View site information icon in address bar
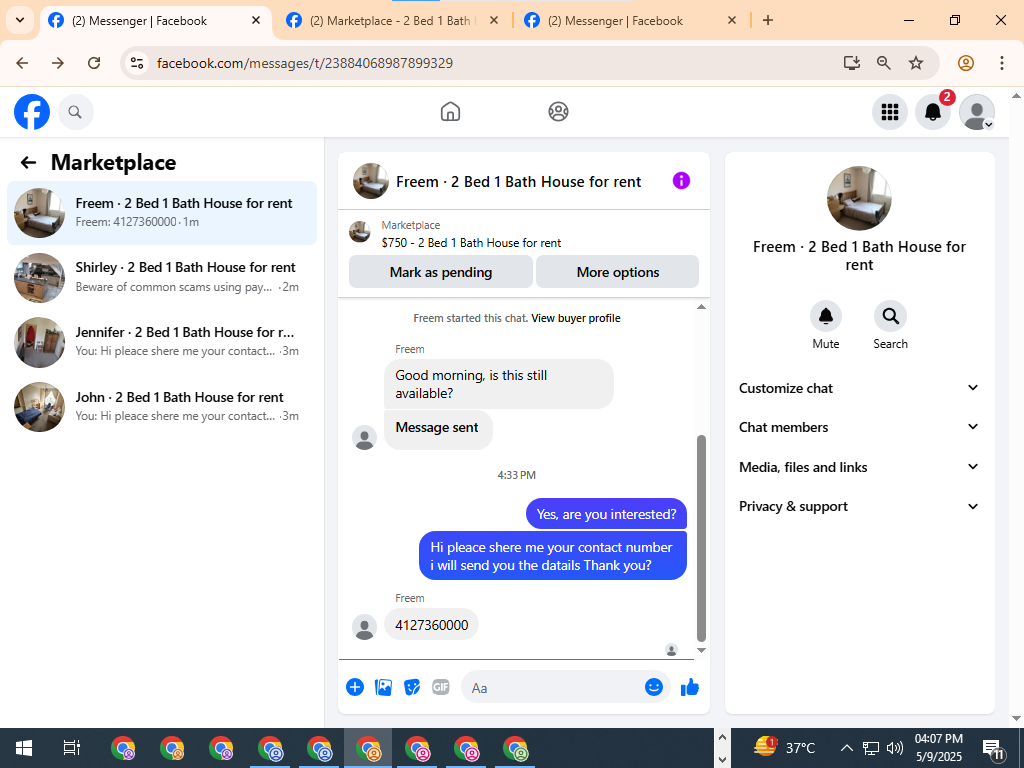The image size is (1024, 768). pos(136,63)
